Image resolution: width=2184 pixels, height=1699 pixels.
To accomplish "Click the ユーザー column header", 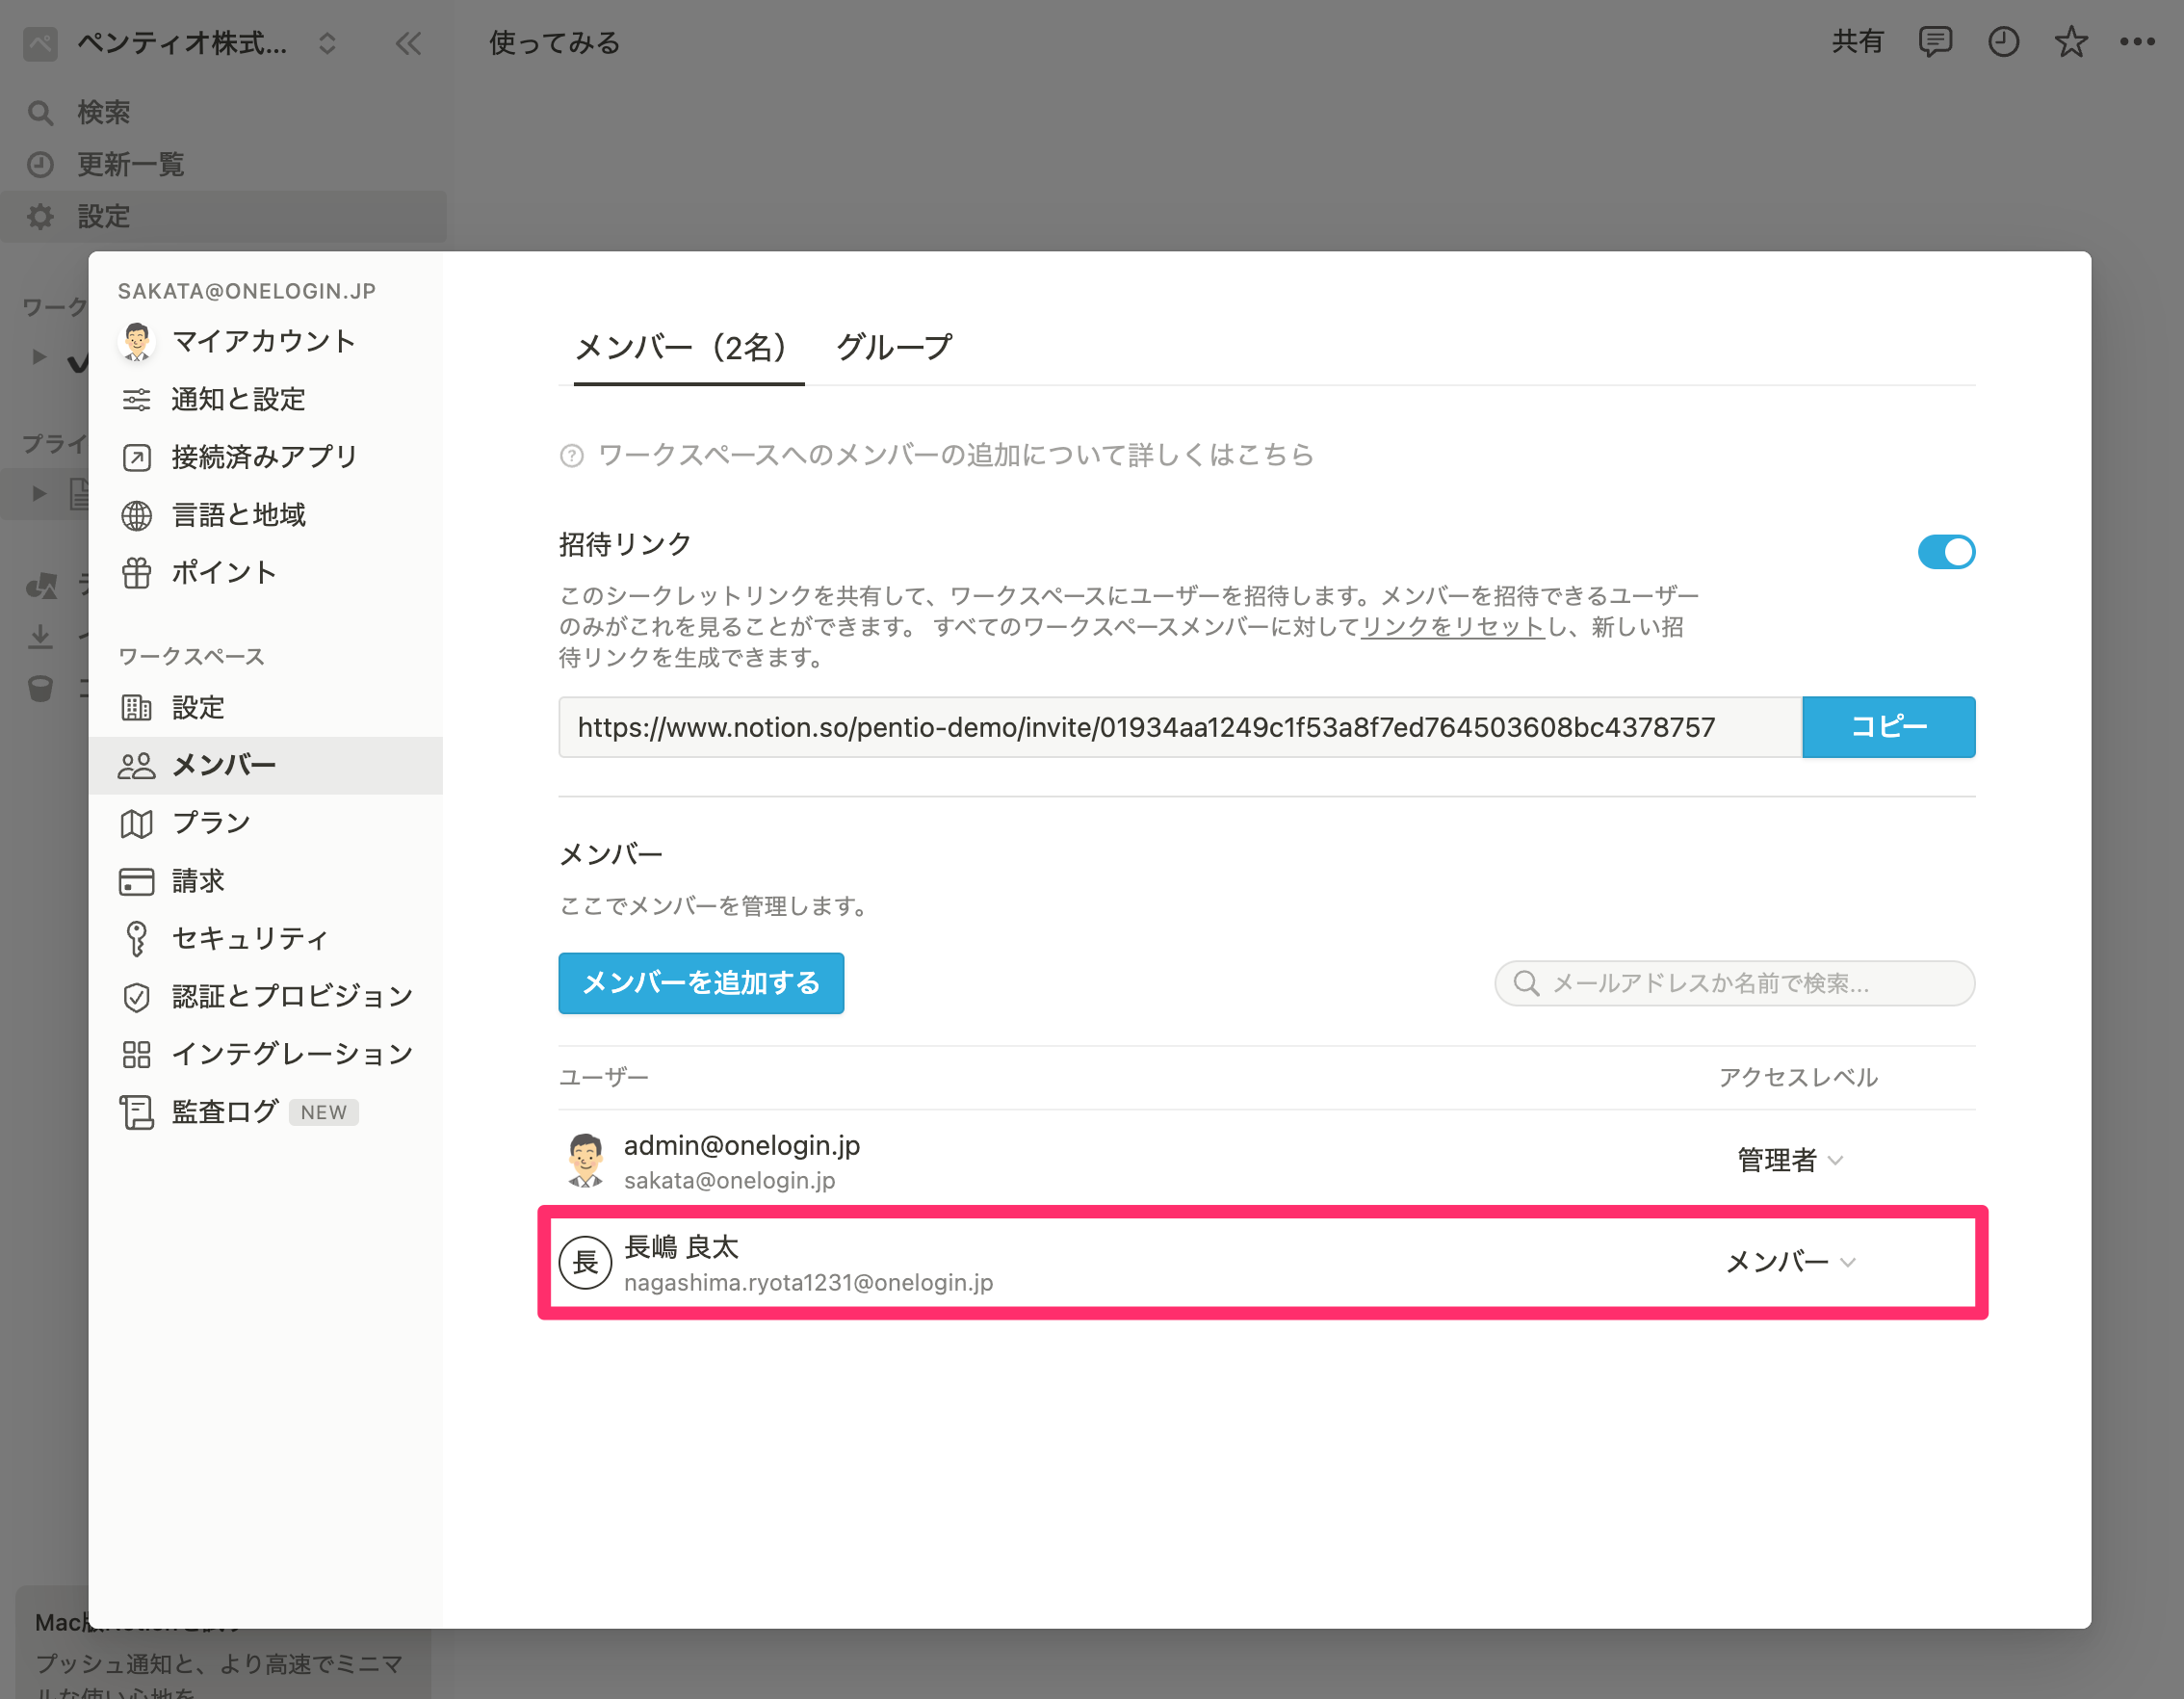I will pos(603,1077).
